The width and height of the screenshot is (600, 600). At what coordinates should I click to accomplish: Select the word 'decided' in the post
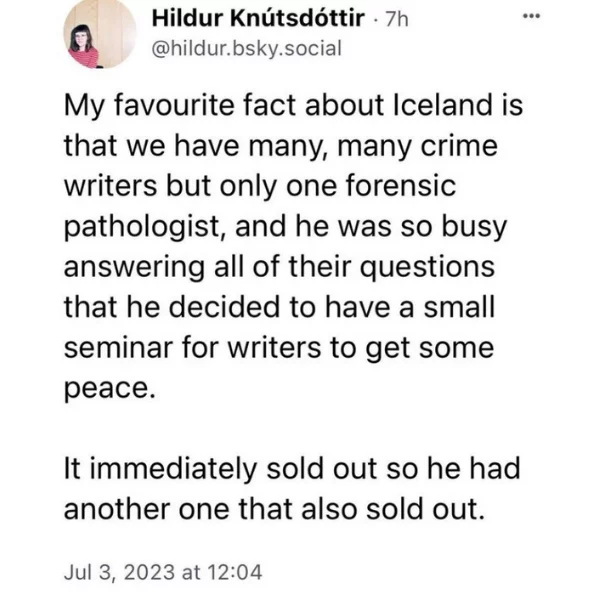point(224,307)
